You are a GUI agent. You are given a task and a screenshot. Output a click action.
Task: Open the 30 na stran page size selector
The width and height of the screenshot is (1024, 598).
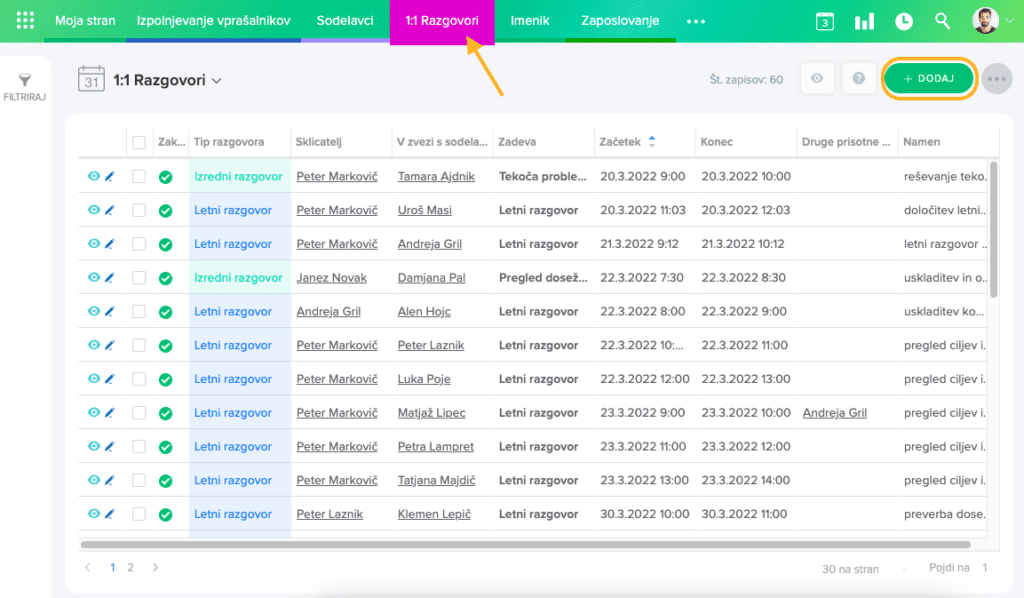pos(849,569)
